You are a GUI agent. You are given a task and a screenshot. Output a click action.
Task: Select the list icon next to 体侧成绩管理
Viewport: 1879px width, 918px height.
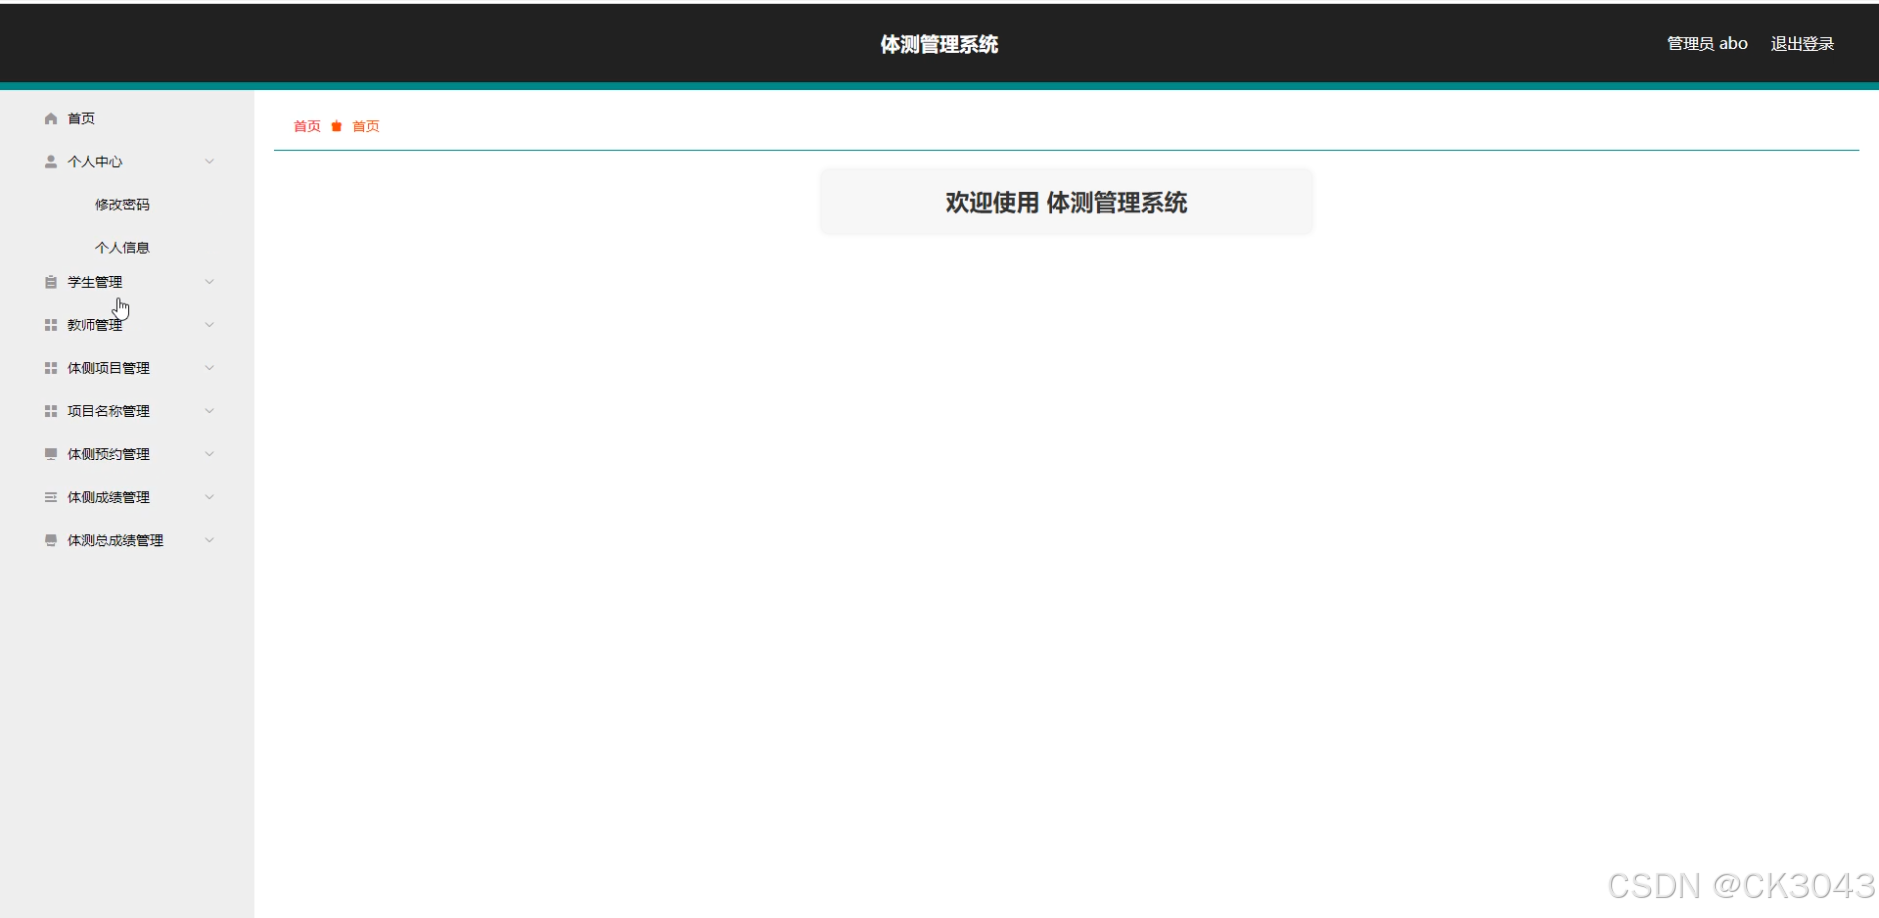pos(50,496)
